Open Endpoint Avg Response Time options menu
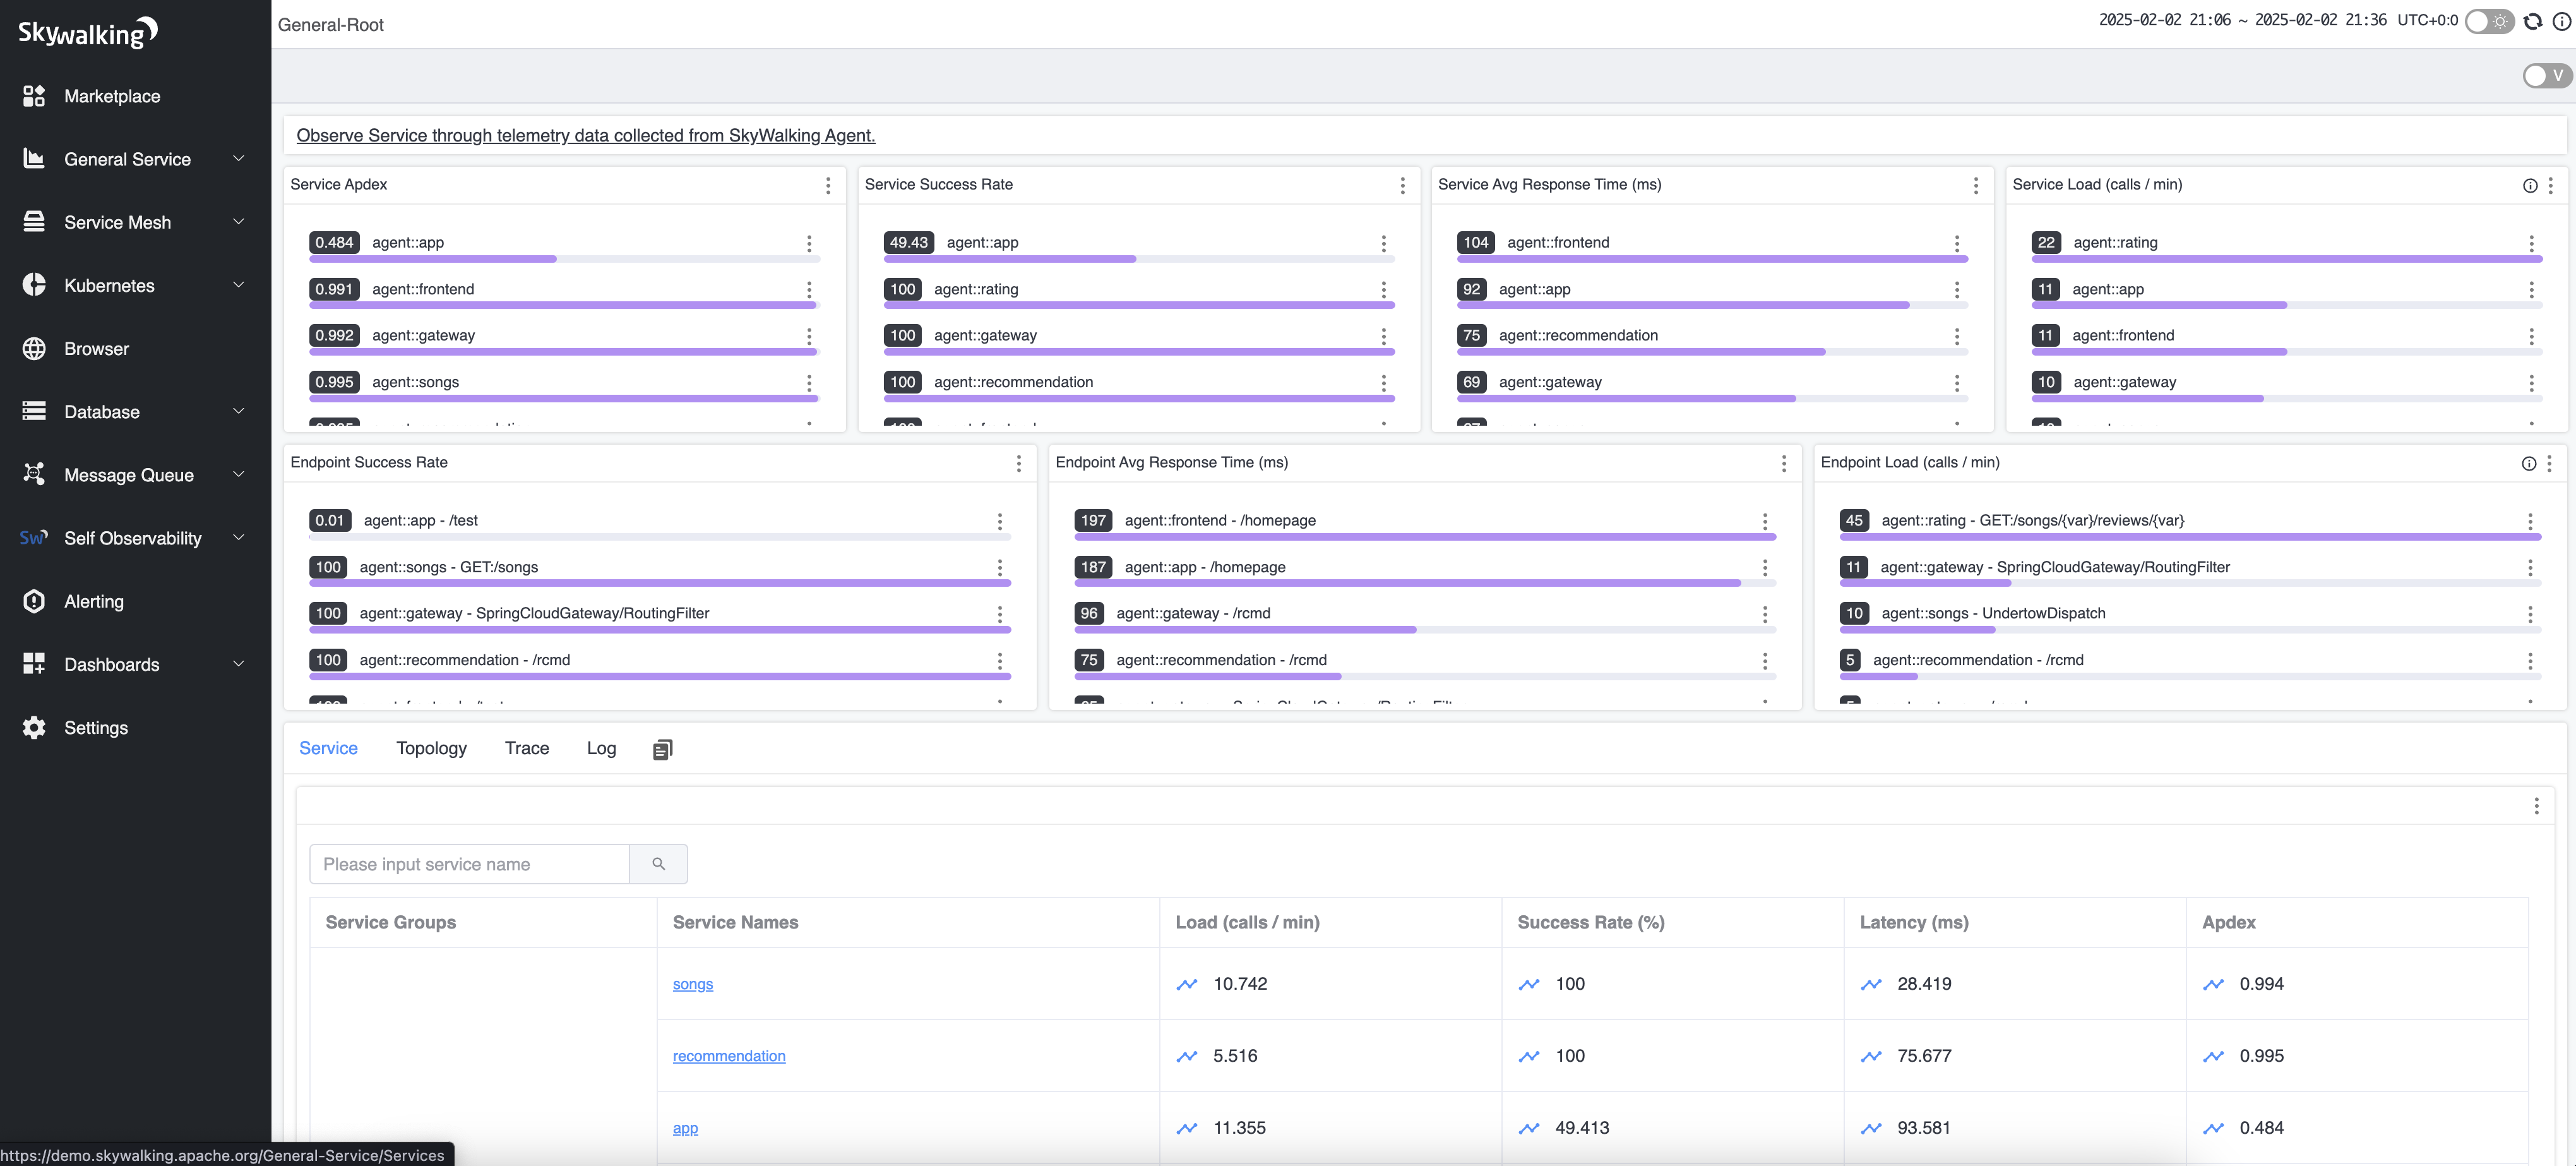Viewport: 2576px width, 1166px height. click(1784, 463)
